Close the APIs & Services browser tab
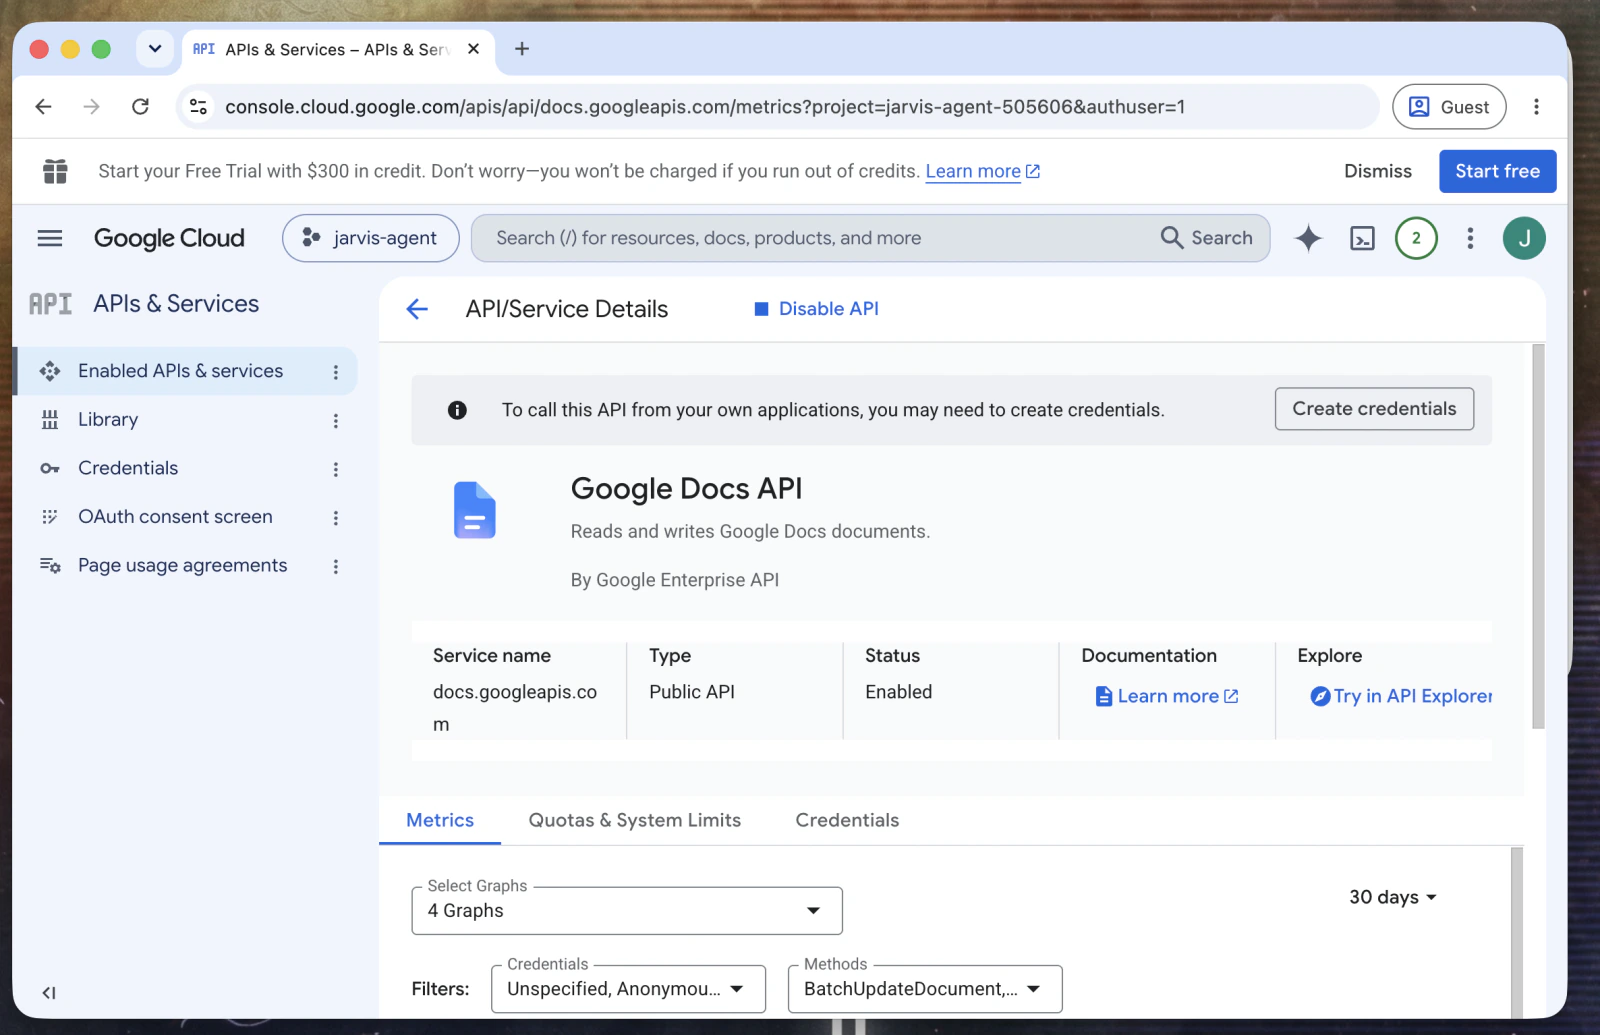 pyautogui.click(x=473, y=49)
